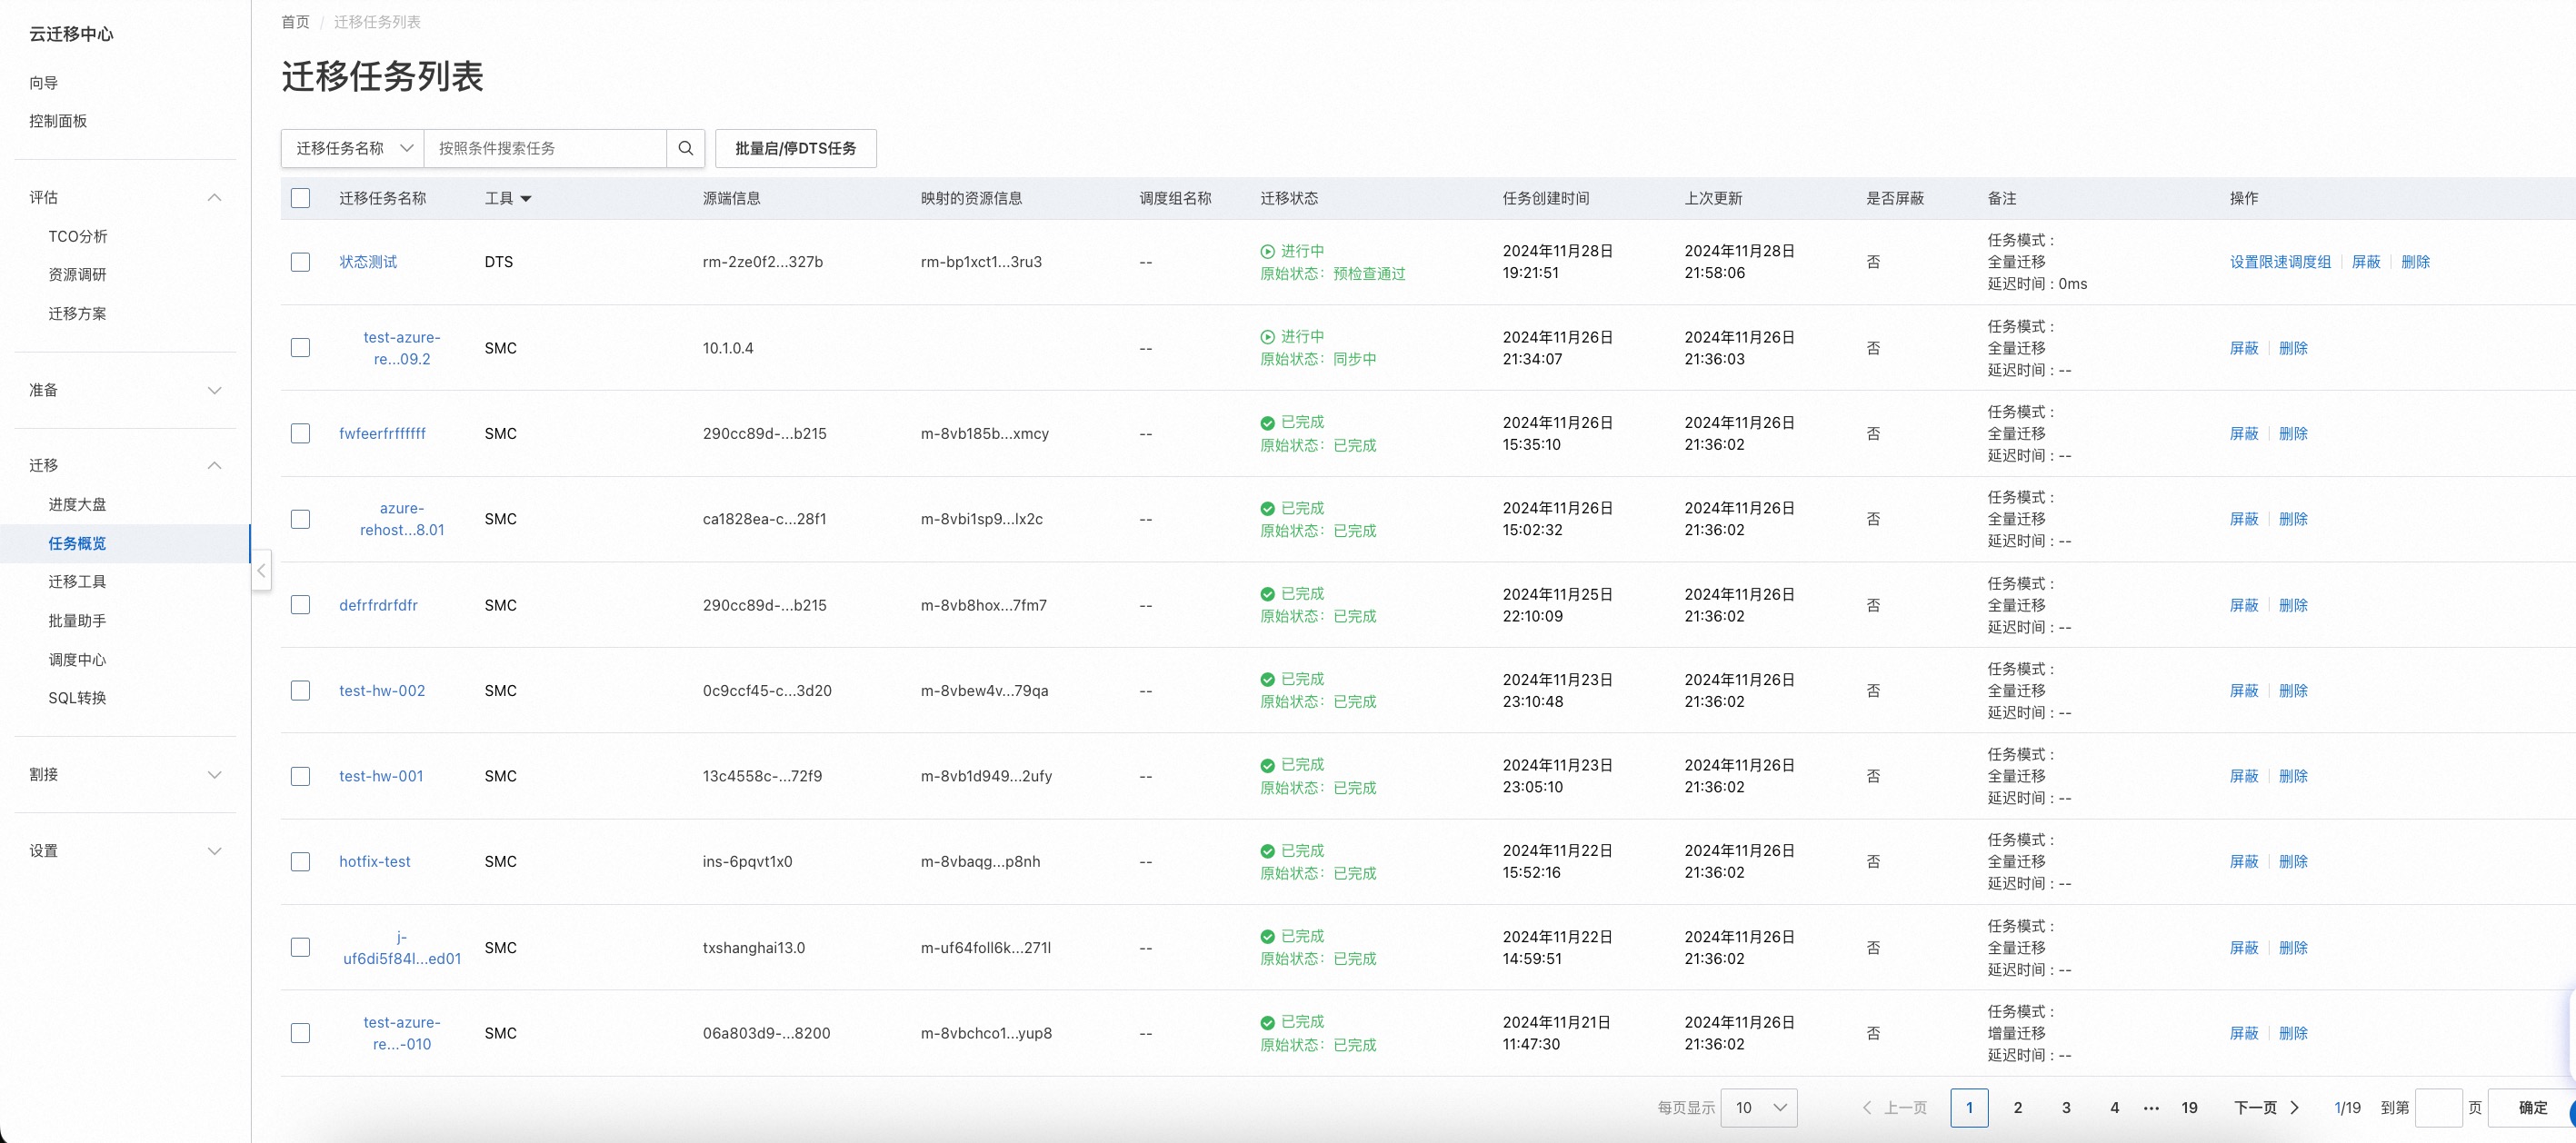This screenshot has height=1143, width=2576.
Task: Open 向导 in the sidebar
Action: pos(44,83)
